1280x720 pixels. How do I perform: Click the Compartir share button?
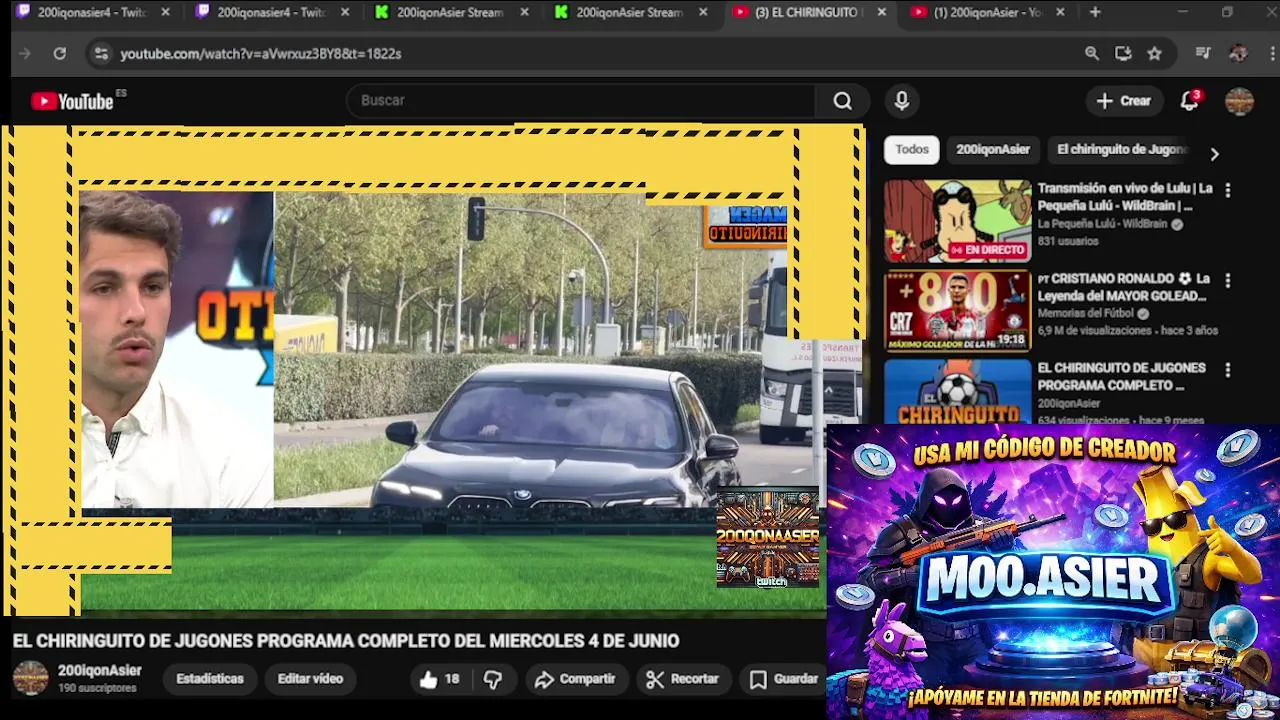click(575, 679)
